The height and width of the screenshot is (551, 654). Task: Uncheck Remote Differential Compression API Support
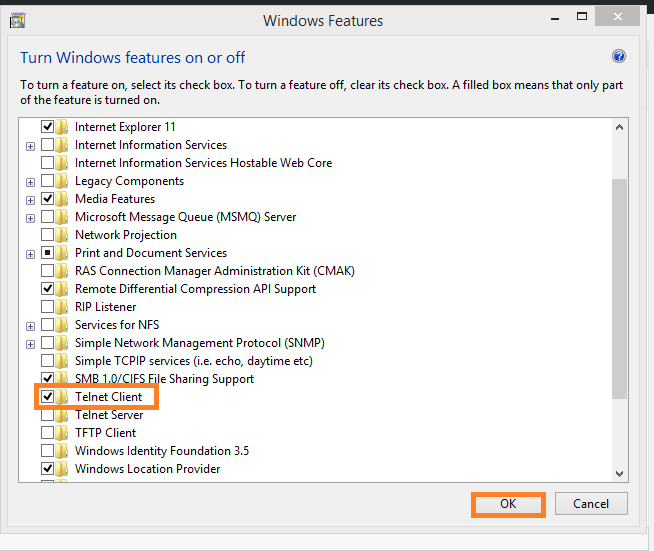click(48, 288)
